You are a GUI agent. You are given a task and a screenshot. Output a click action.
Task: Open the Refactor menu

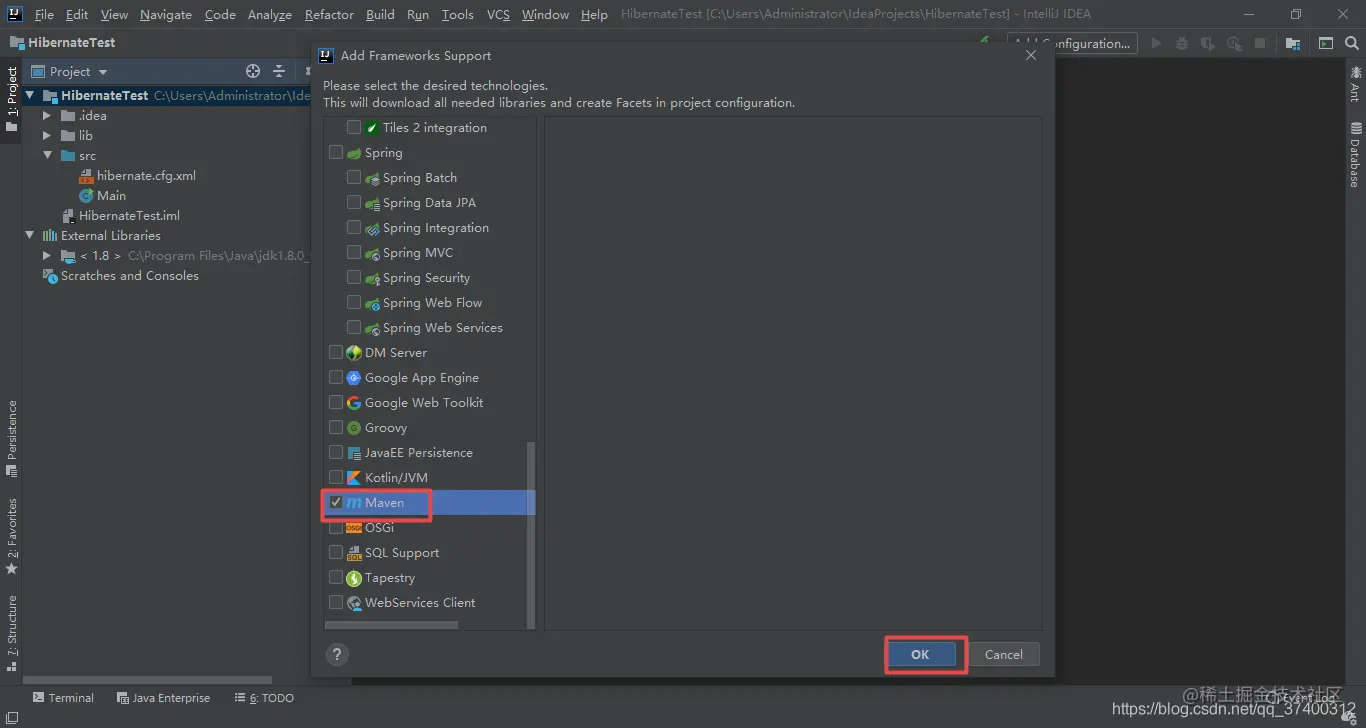coord(329,14)
